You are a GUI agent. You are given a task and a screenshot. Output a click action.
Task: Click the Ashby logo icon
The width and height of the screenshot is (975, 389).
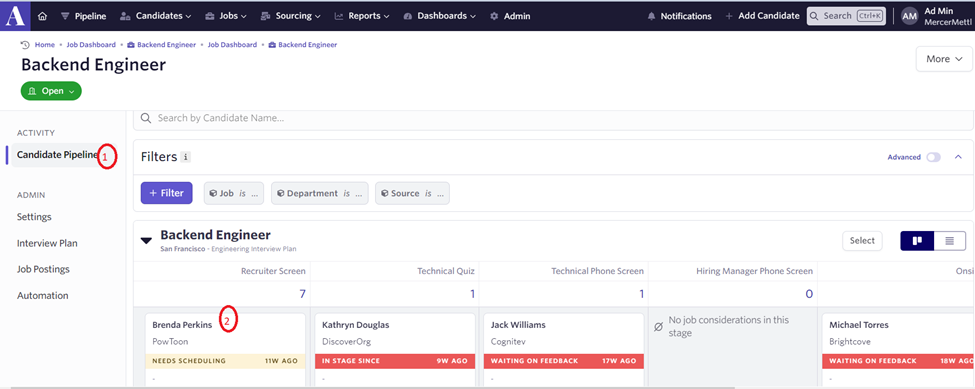pos(15,16)
